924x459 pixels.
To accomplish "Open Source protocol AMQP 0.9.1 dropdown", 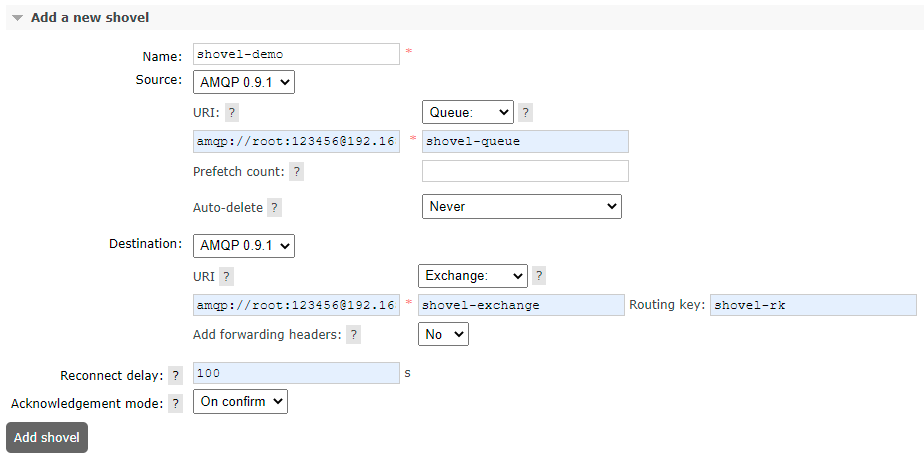I will tap(244, 82).
